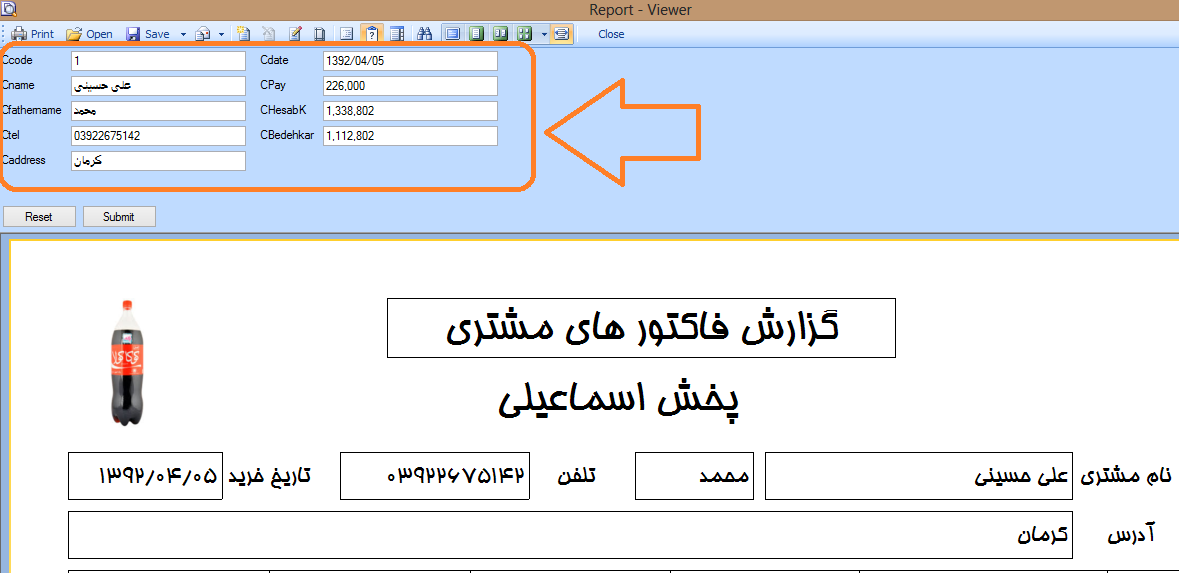The image size is (1179, 573).
Task: Click the Reset button
Action: coord(39,217)
